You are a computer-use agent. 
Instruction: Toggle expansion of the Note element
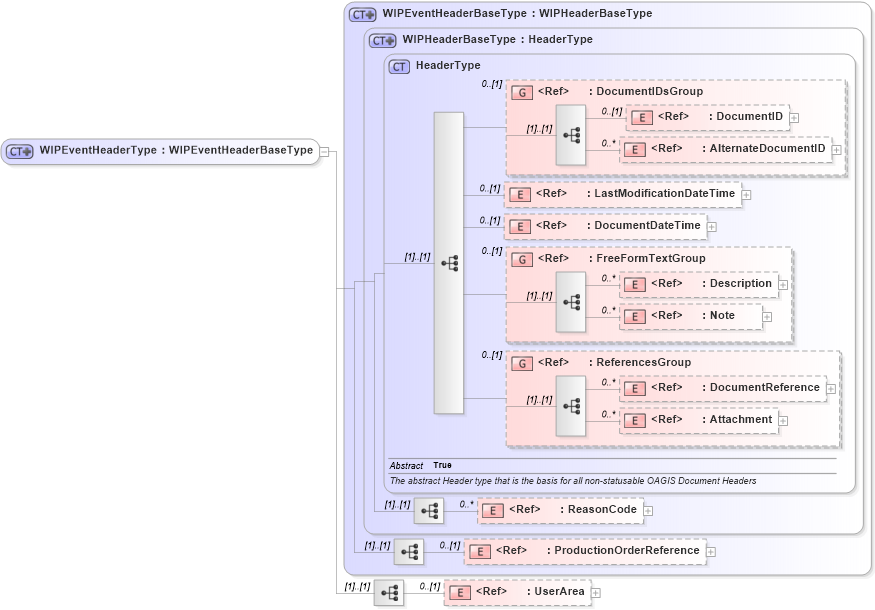[766, 316]
